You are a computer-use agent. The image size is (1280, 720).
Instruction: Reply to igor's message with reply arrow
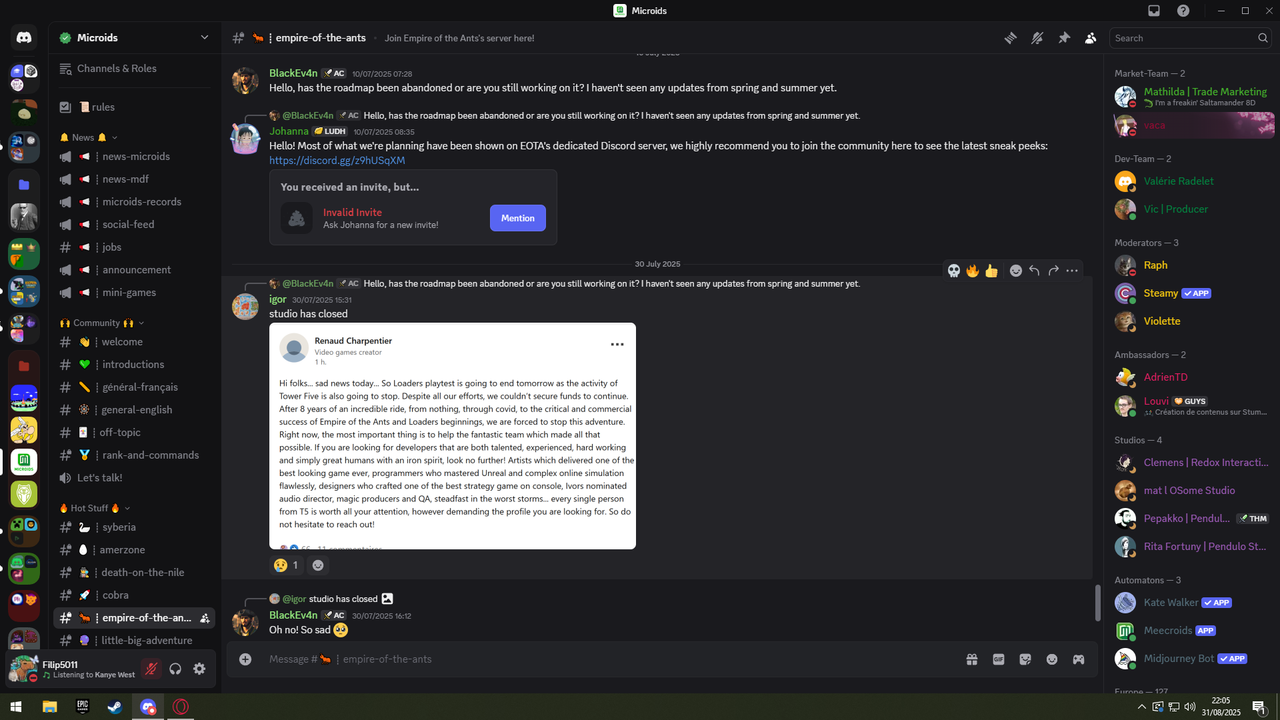click(1034, 271)
